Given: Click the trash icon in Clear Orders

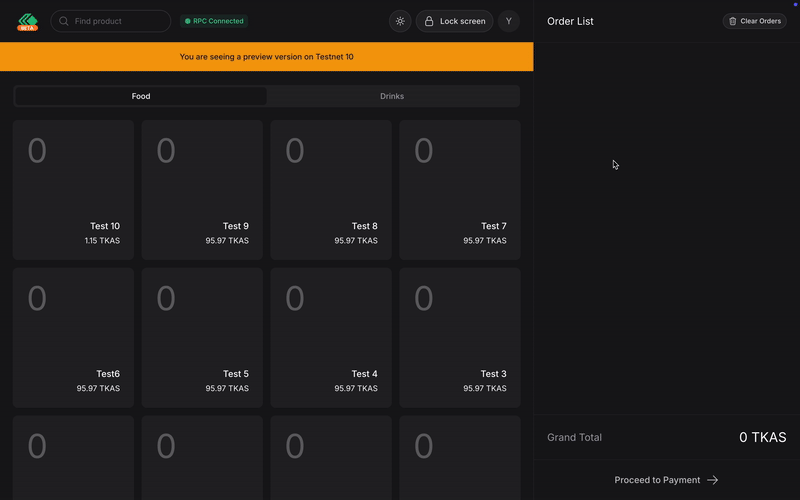Looking at the screenshot, I should [x=733, y=21].
